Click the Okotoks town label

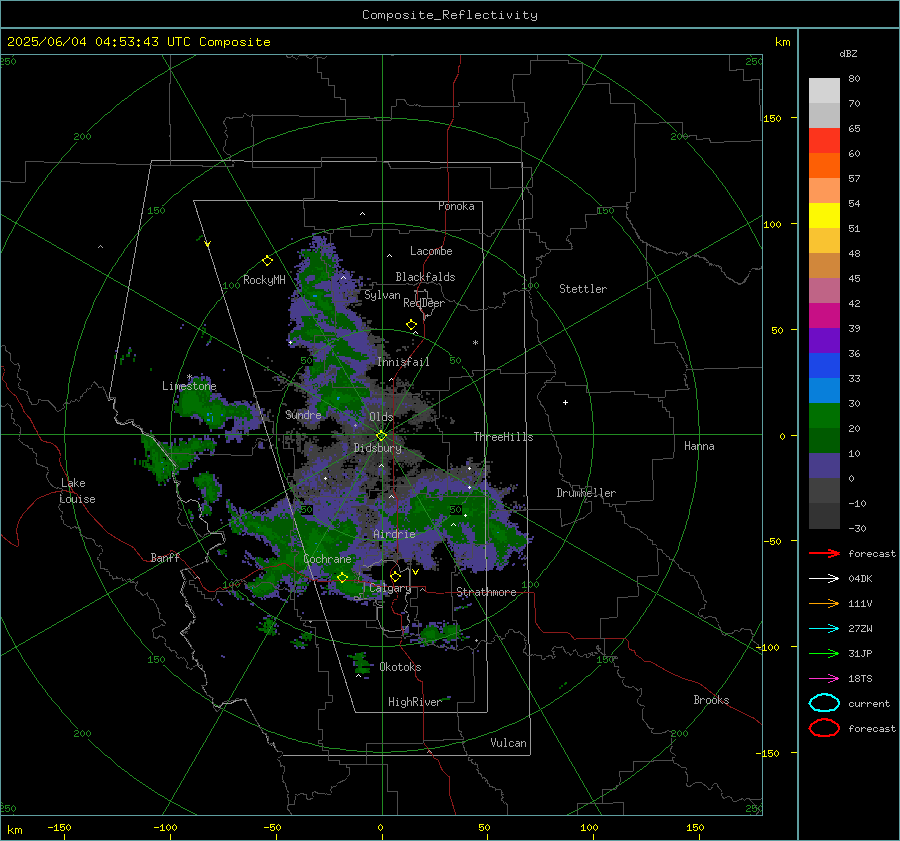click(400, 667)
